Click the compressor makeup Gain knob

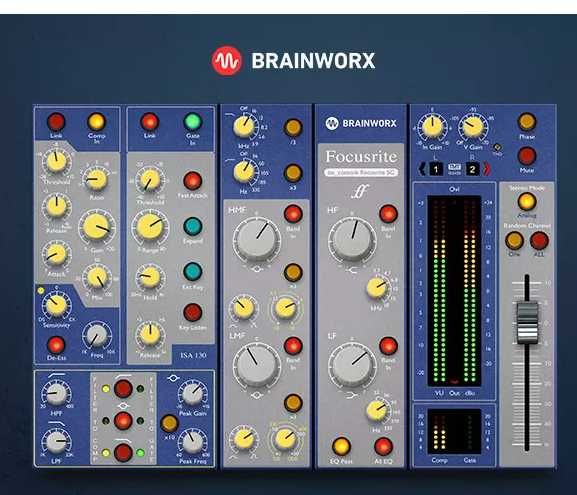click(96, 227)
